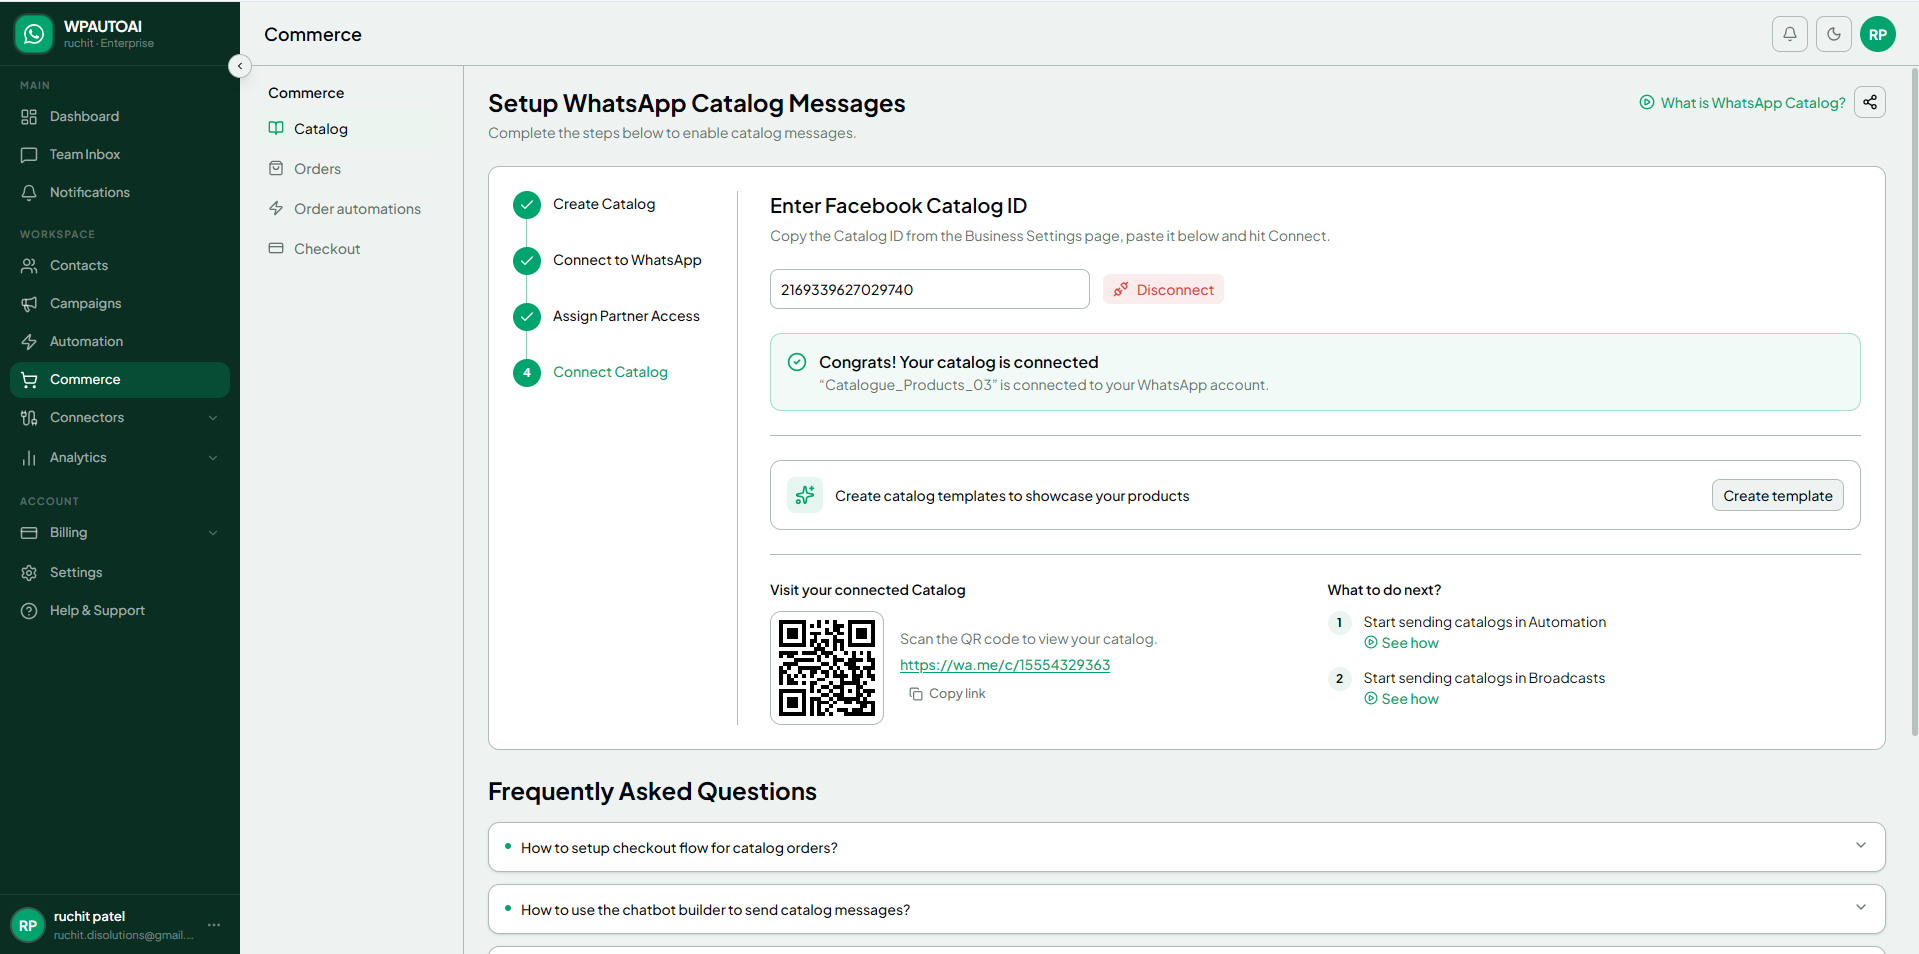The width and height of the screenshot is (1919, 954).
Task: Click the sparkle icon beside catalog templates text
Action: [x=805, y=495]
